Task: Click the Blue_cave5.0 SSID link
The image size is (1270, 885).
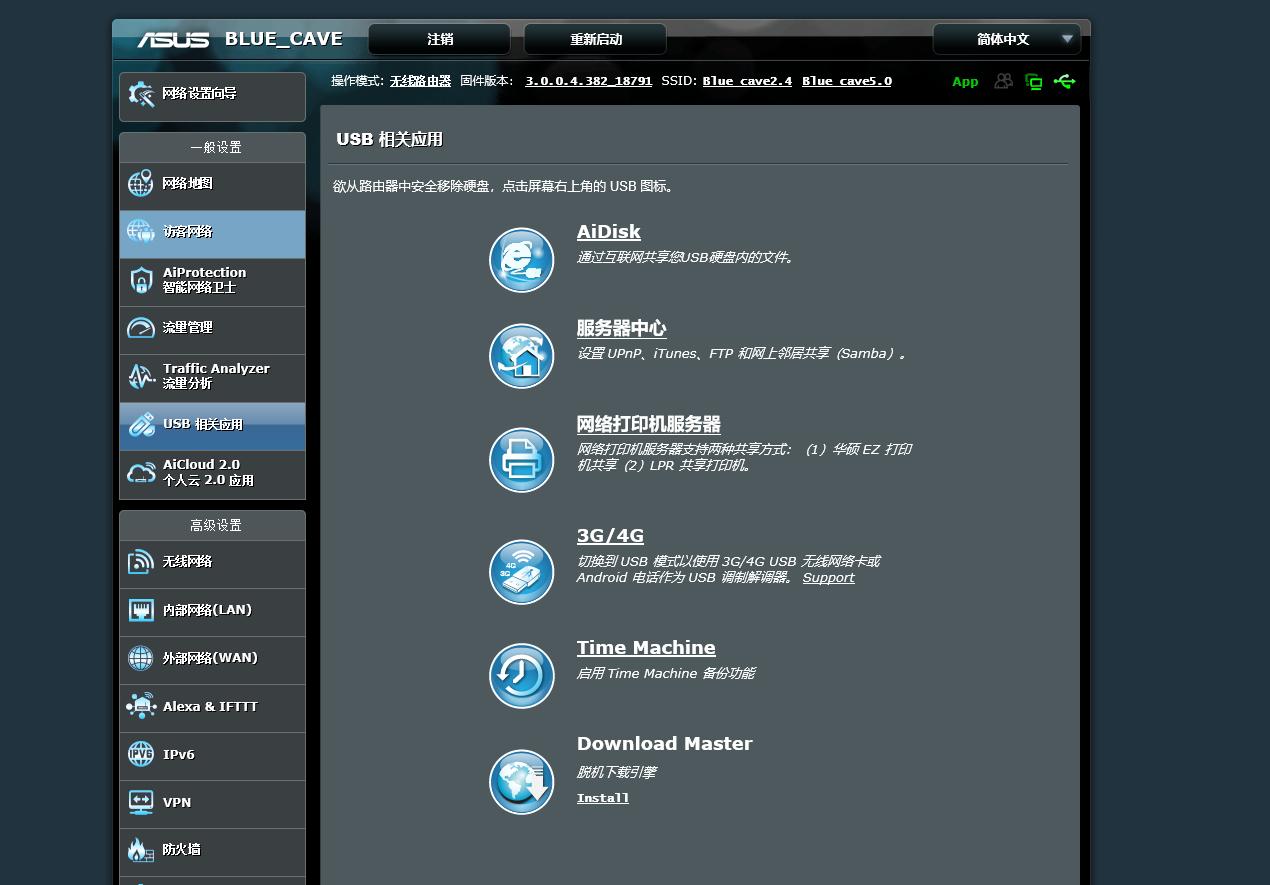Action: click(847, 81)
